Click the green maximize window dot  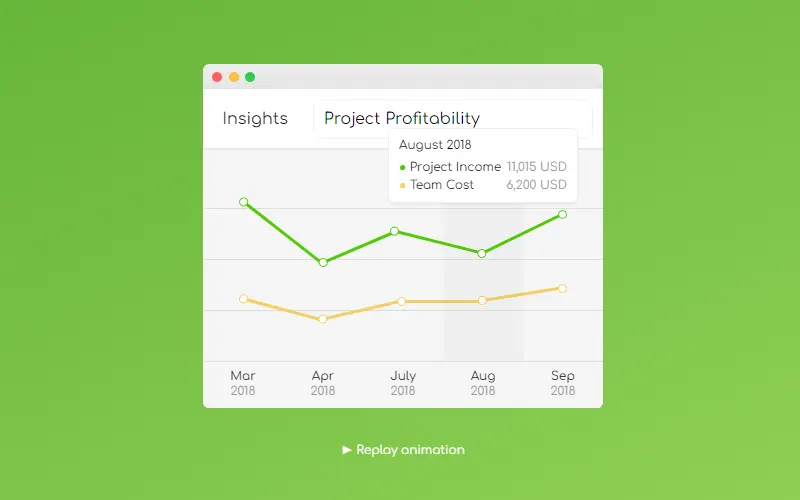pyautogui.click(x=250, y=77)
